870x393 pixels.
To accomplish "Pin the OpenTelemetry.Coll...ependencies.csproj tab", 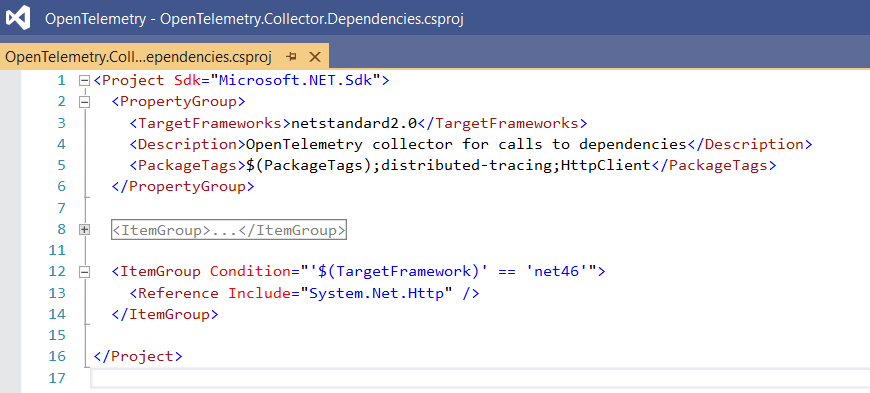I will (x=291, y=57).
